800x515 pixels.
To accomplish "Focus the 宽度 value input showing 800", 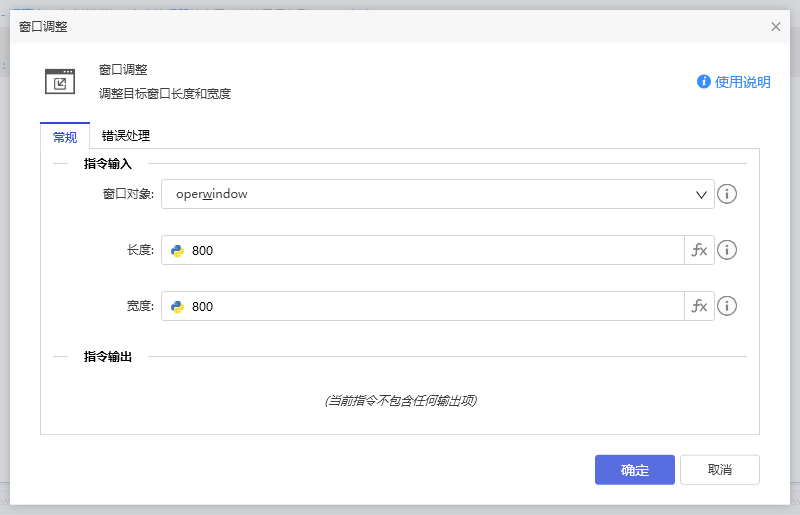I will (x=435, y=306).
